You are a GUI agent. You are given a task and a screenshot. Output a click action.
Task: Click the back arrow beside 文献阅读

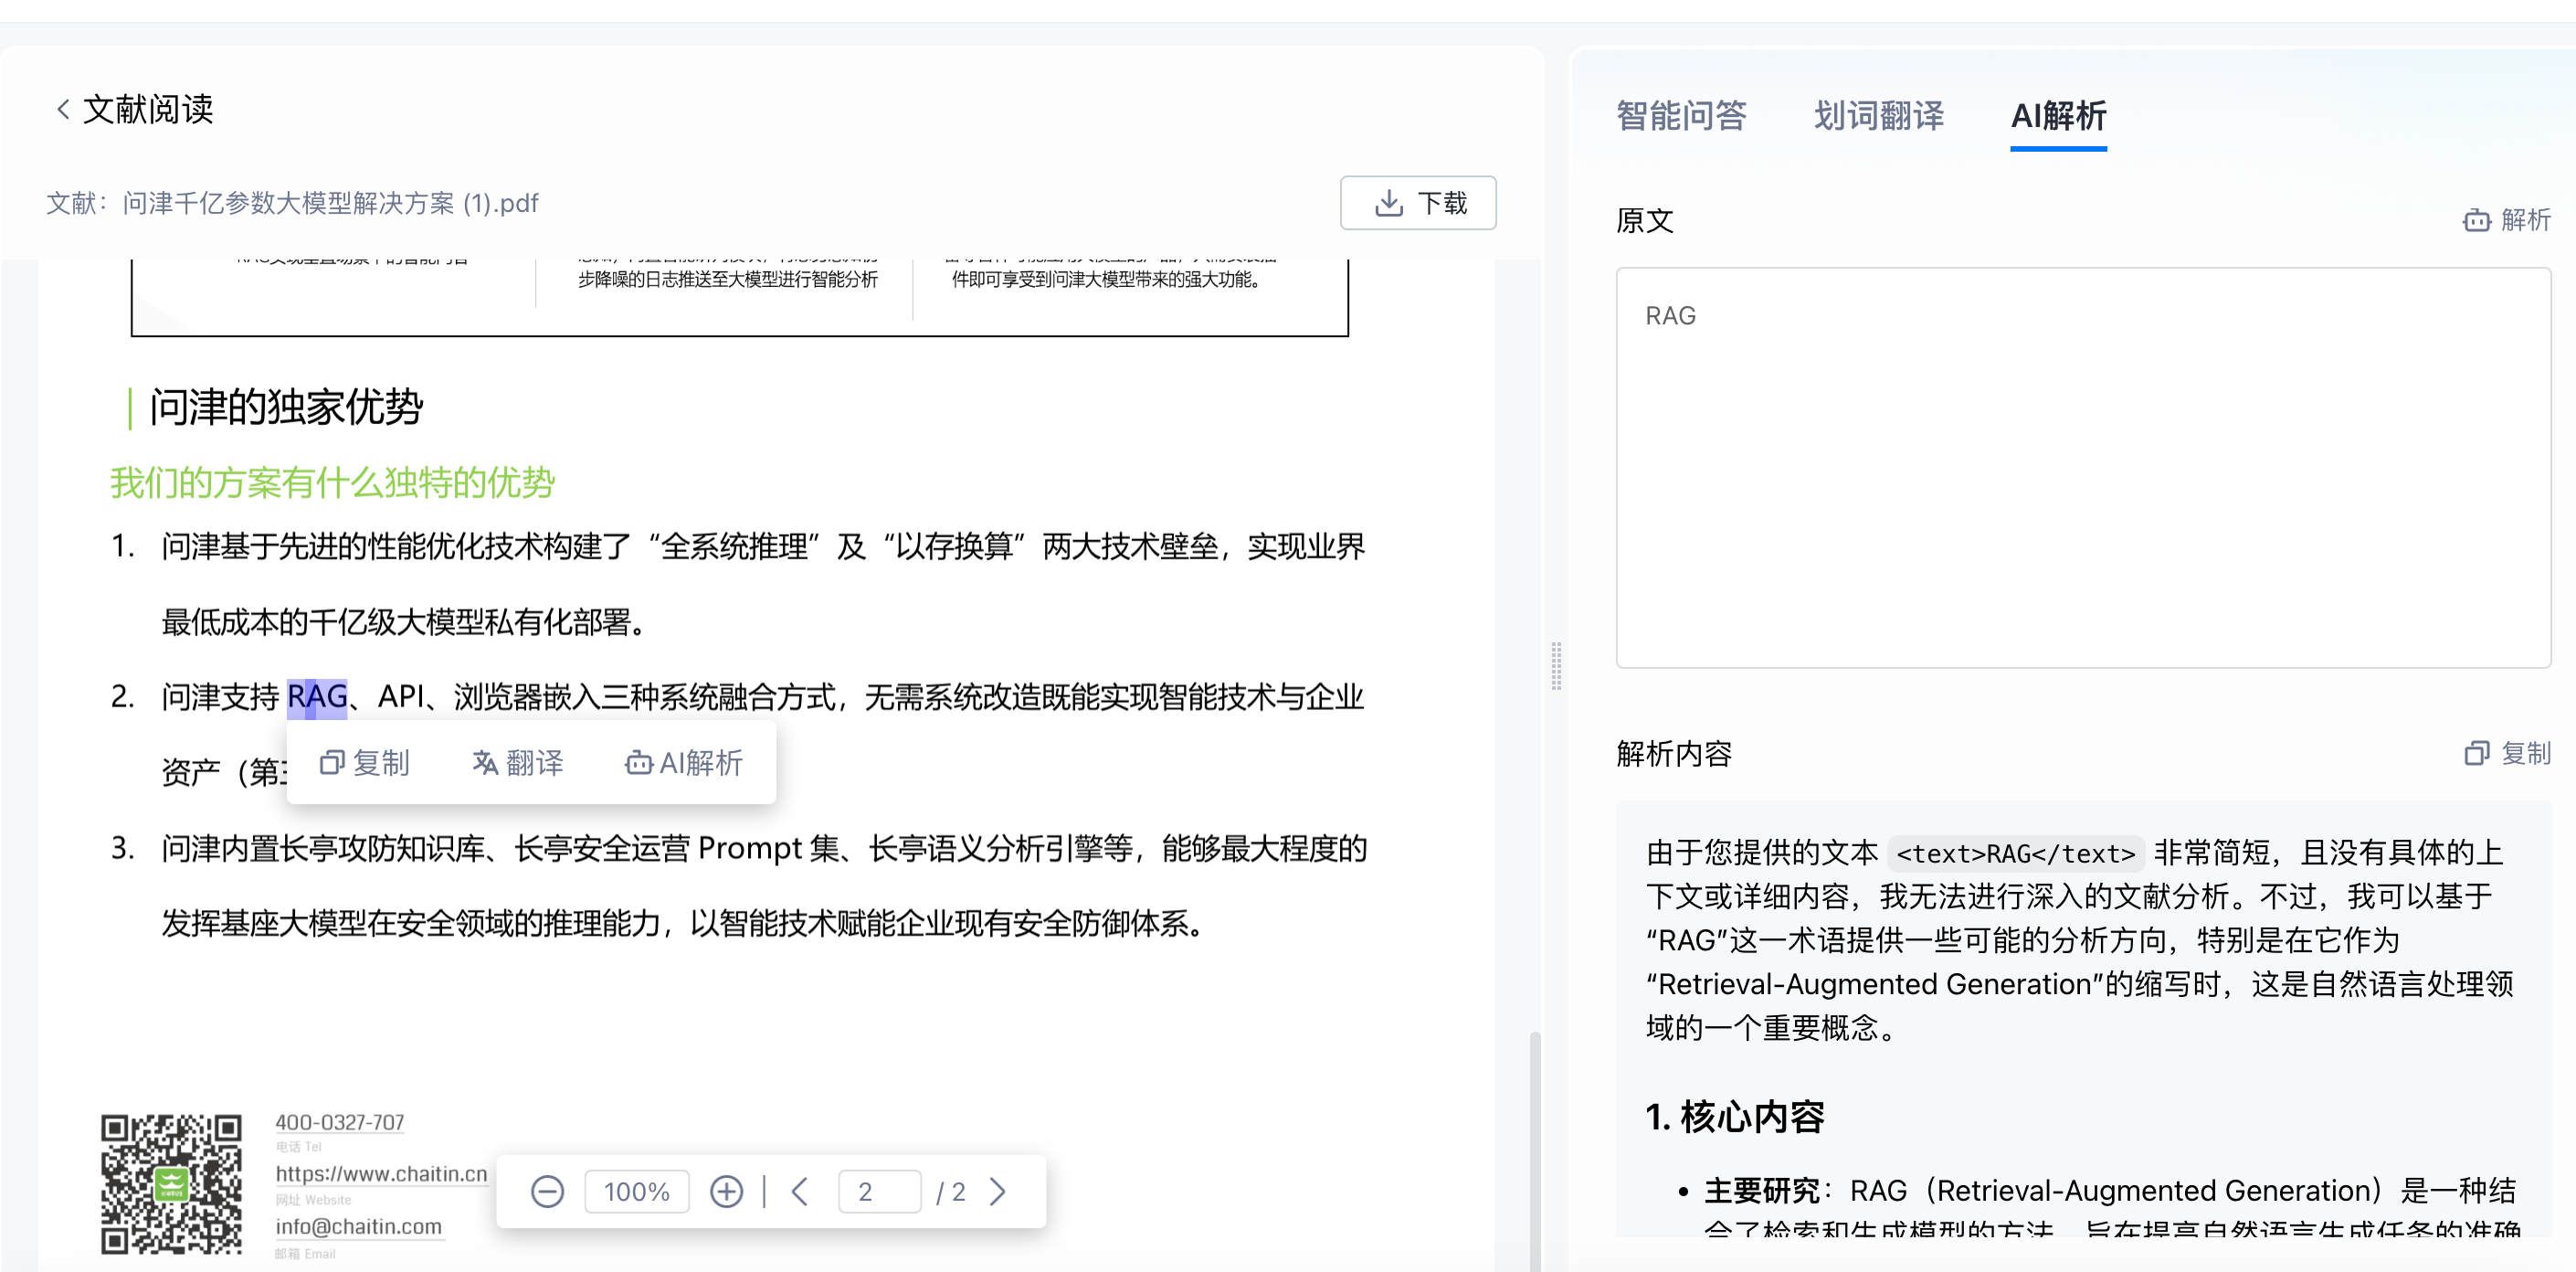(x=63, y=109)
